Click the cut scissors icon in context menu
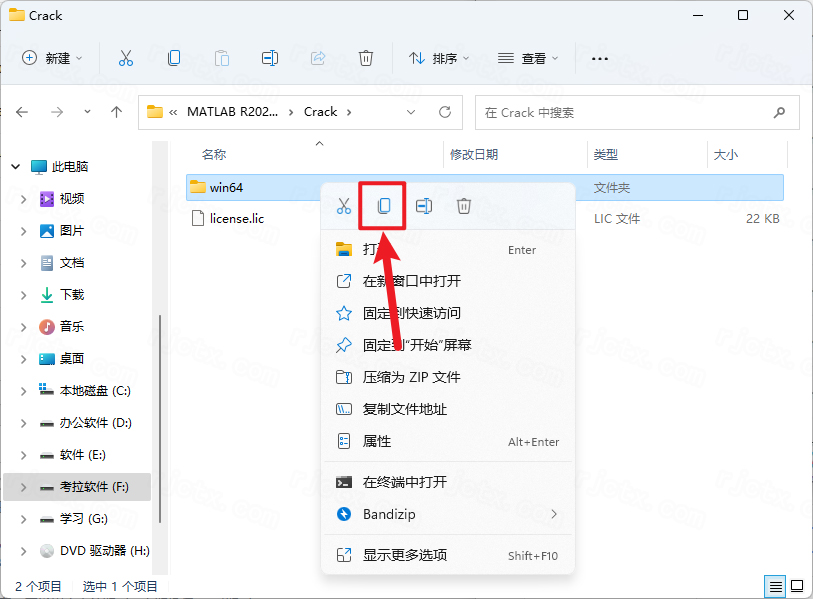The width and height of the screenshot is (813, 599). click(344, 206)
